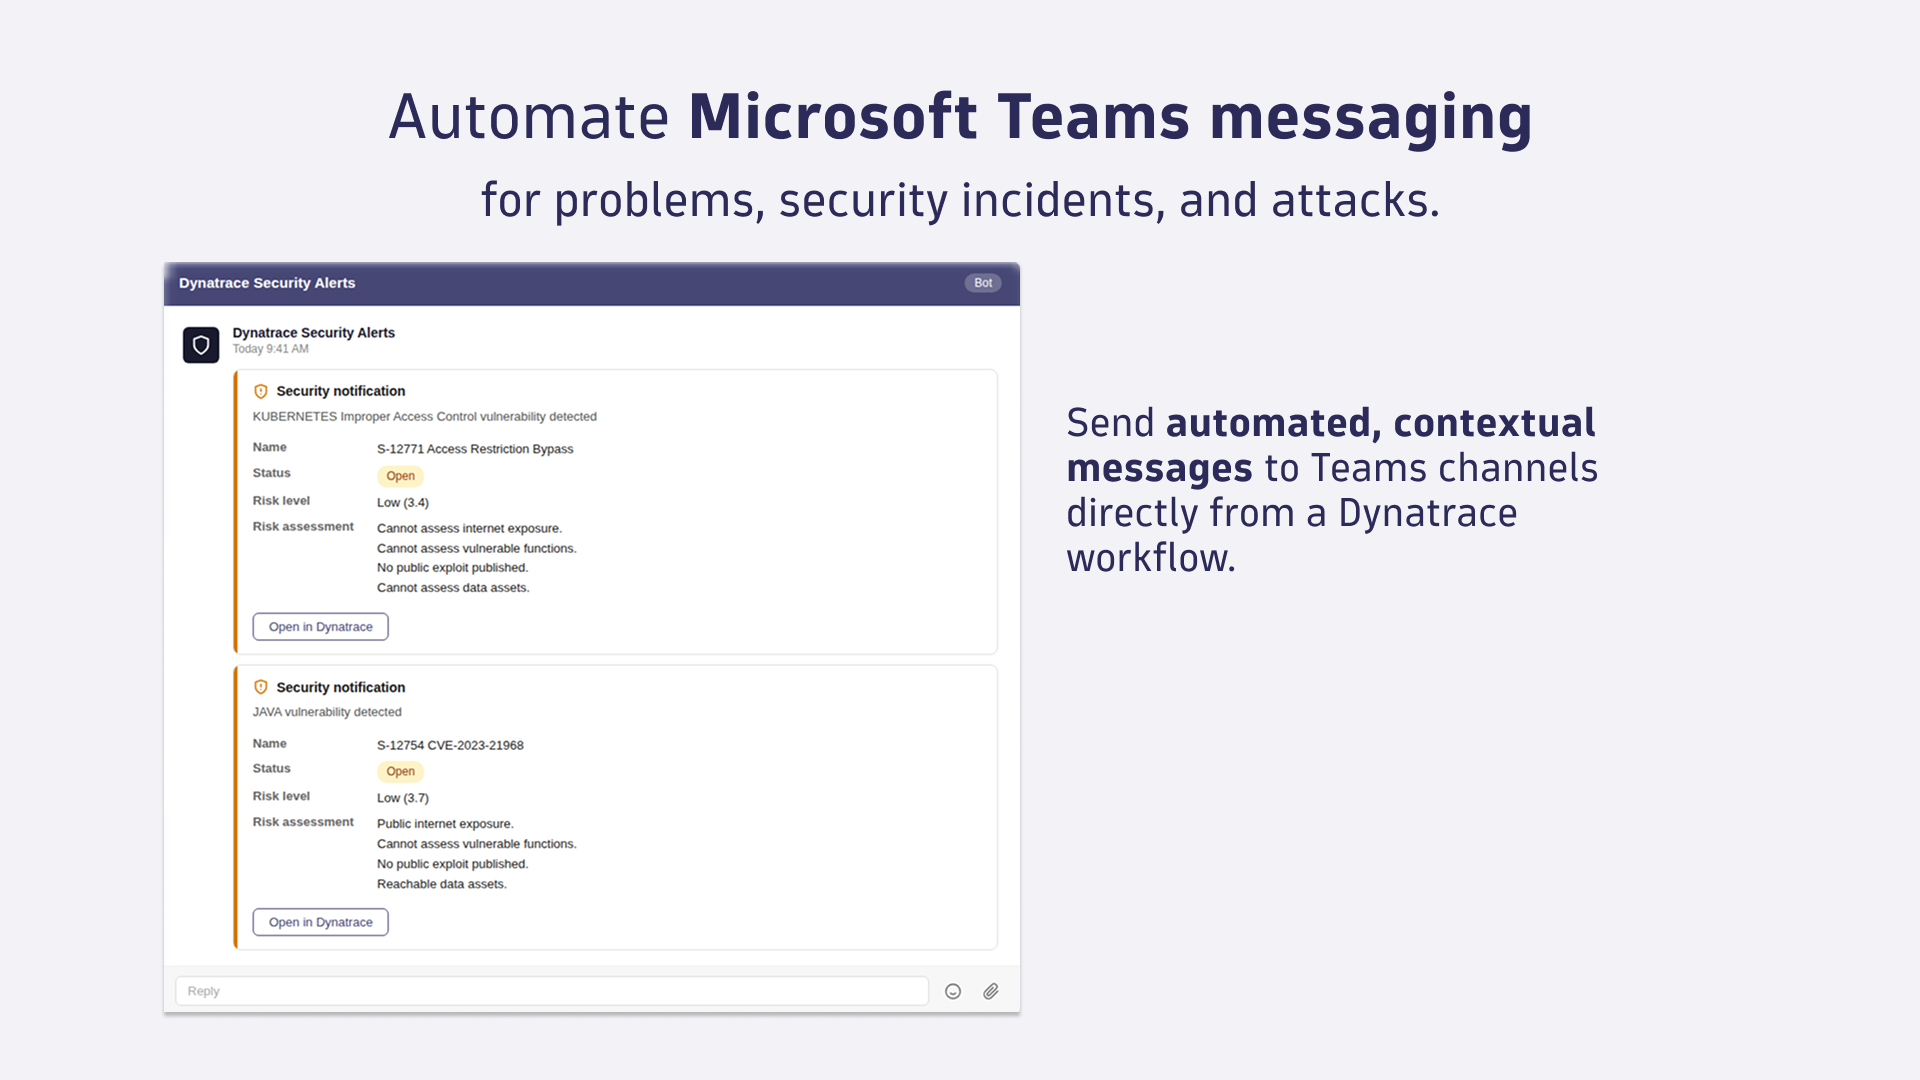Viewport: 1920px width, 1080px height.
Task: Click the Bot badge in the header
Action: [983, 283]
